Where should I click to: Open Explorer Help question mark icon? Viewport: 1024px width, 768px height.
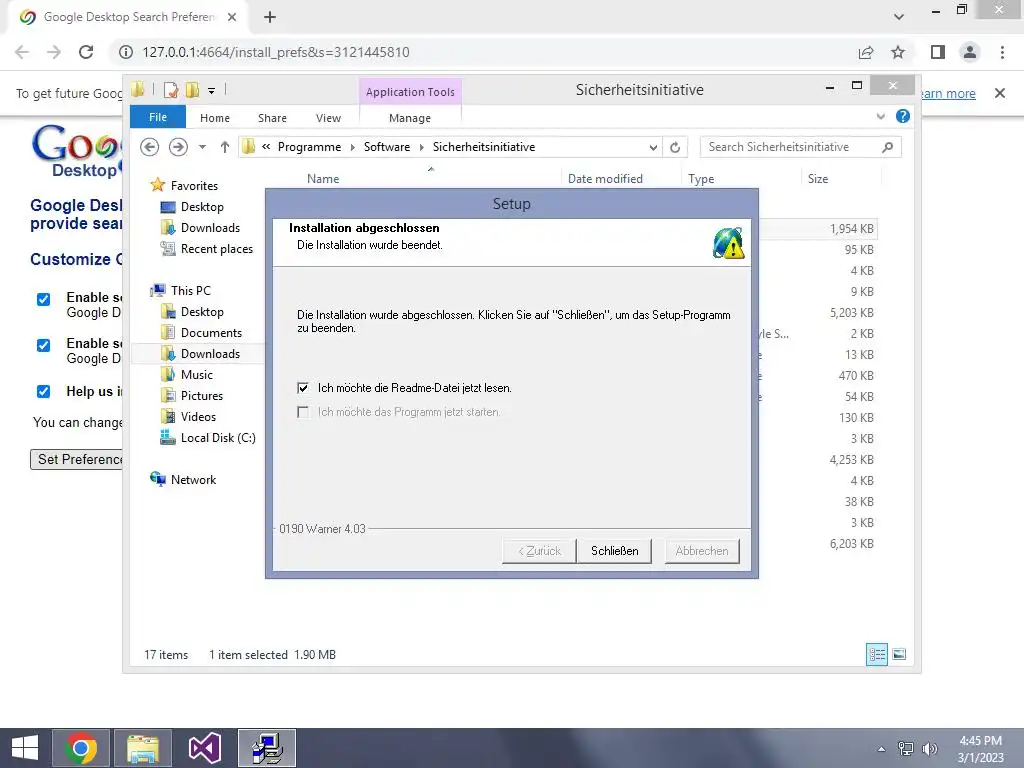point(903,116)
